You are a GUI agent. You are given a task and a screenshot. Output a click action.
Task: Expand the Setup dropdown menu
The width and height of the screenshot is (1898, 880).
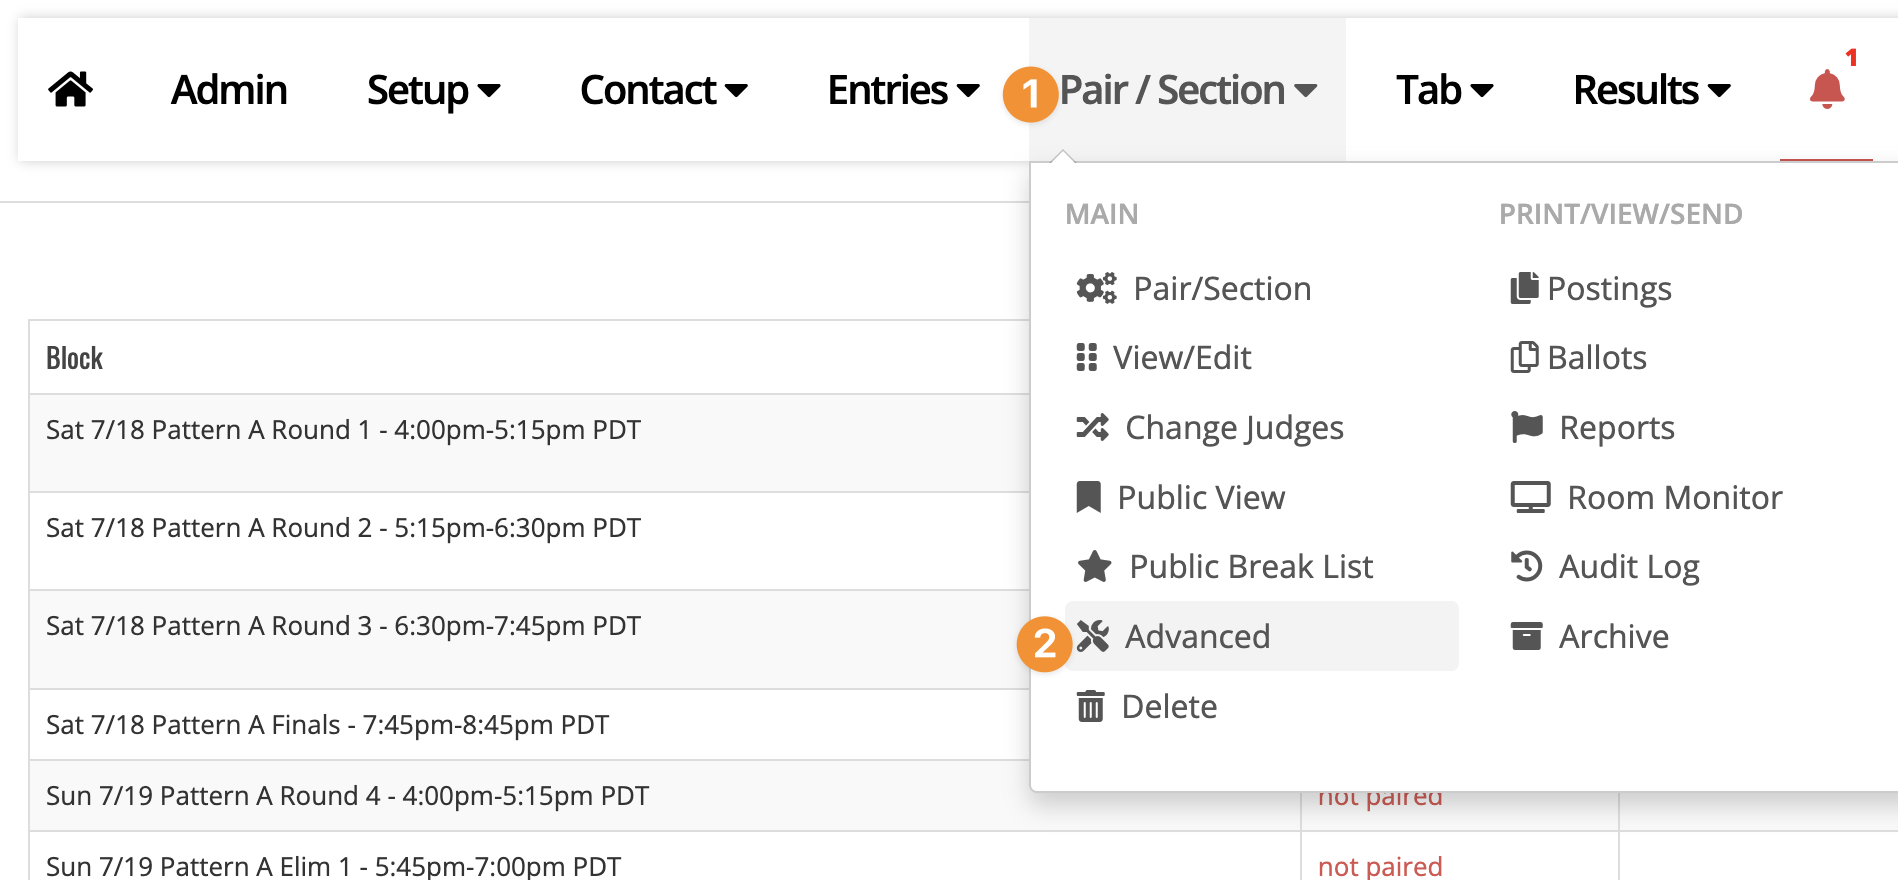[x=433, y=90]
